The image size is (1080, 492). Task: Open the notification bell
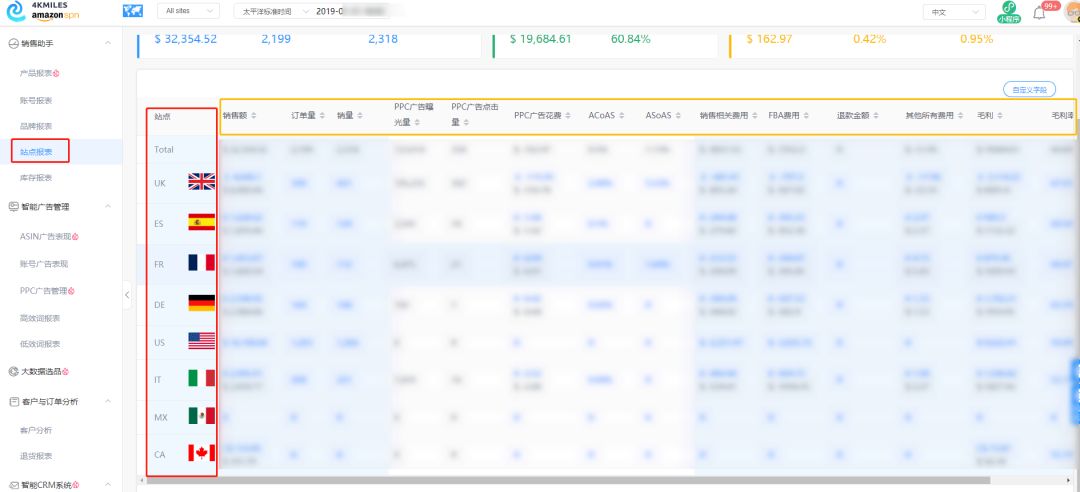(x=1039, y=13)
